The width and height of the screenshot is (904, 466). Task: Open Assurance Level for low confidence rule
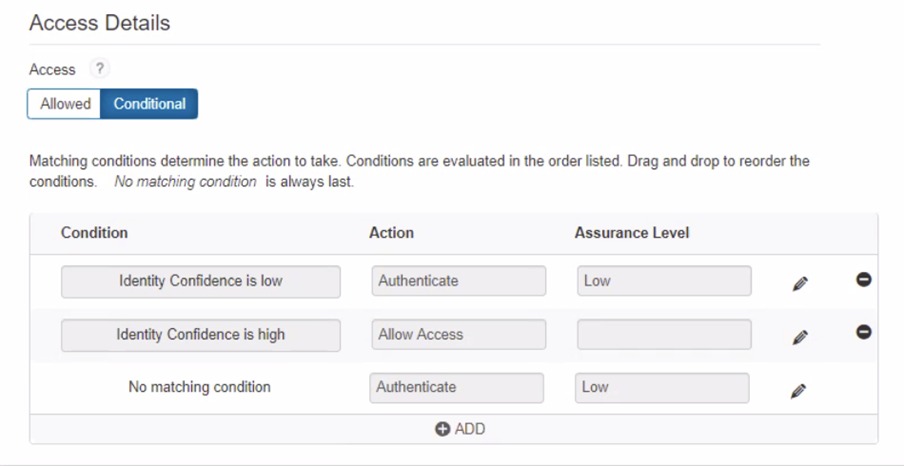point(663,281)
